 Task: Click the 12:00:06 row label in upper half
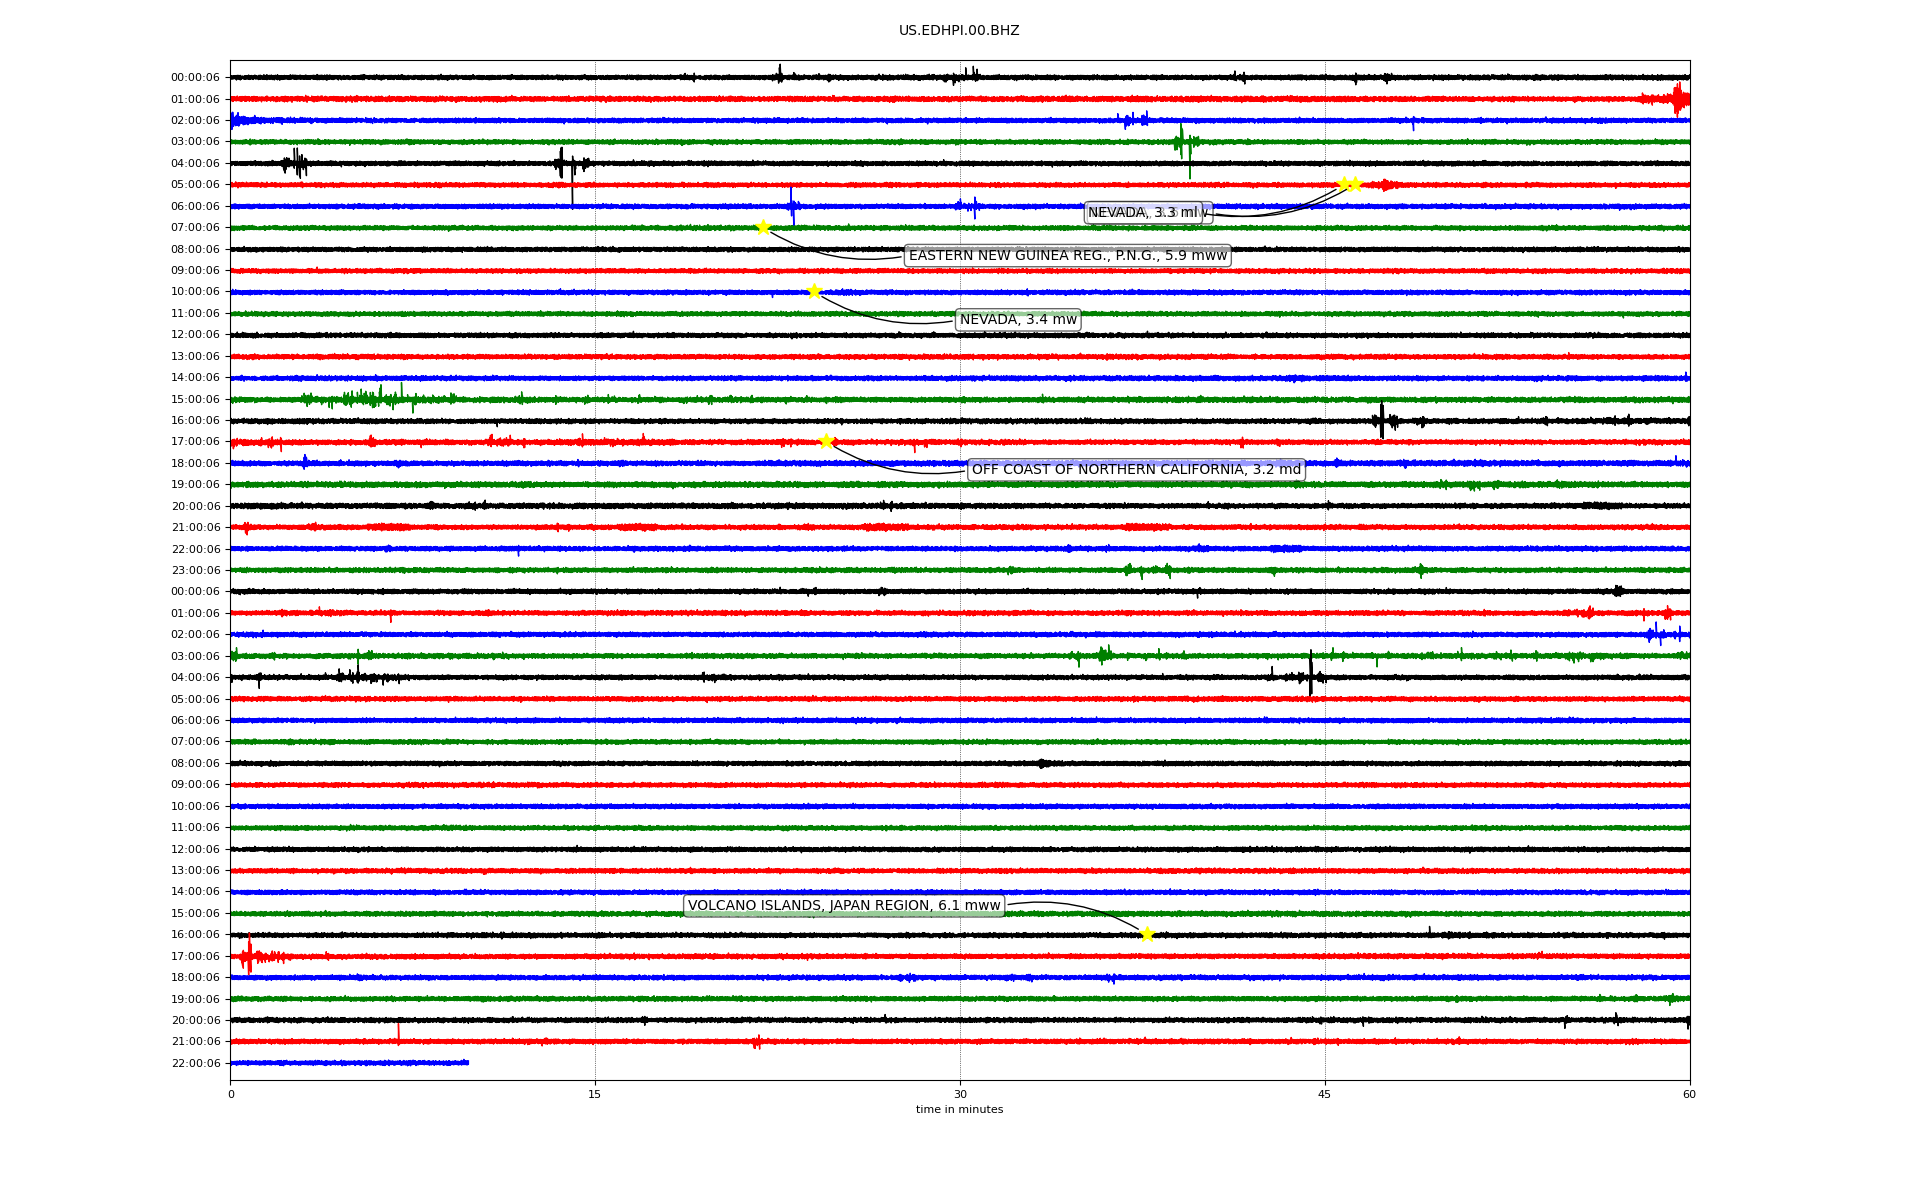(x=195, y=334)
